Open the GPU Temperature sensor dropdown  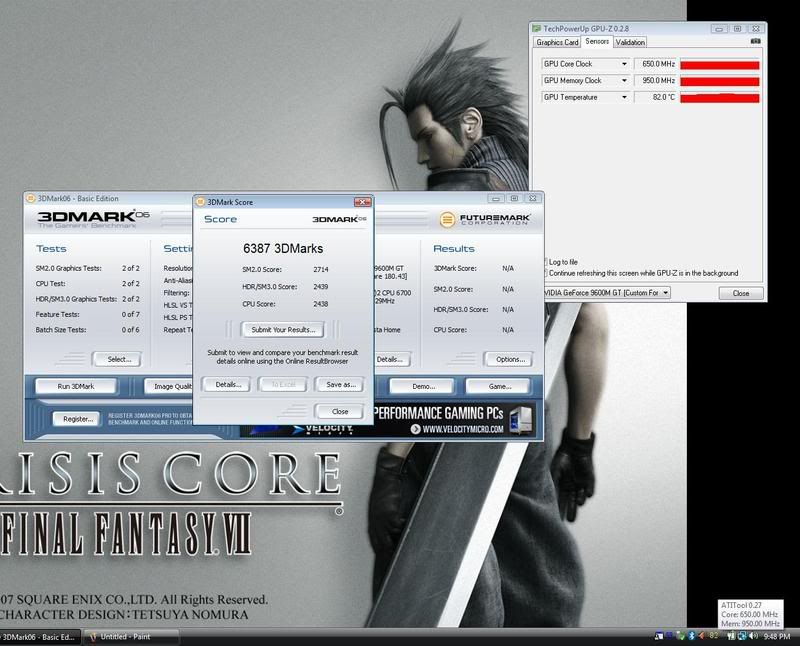624,97
